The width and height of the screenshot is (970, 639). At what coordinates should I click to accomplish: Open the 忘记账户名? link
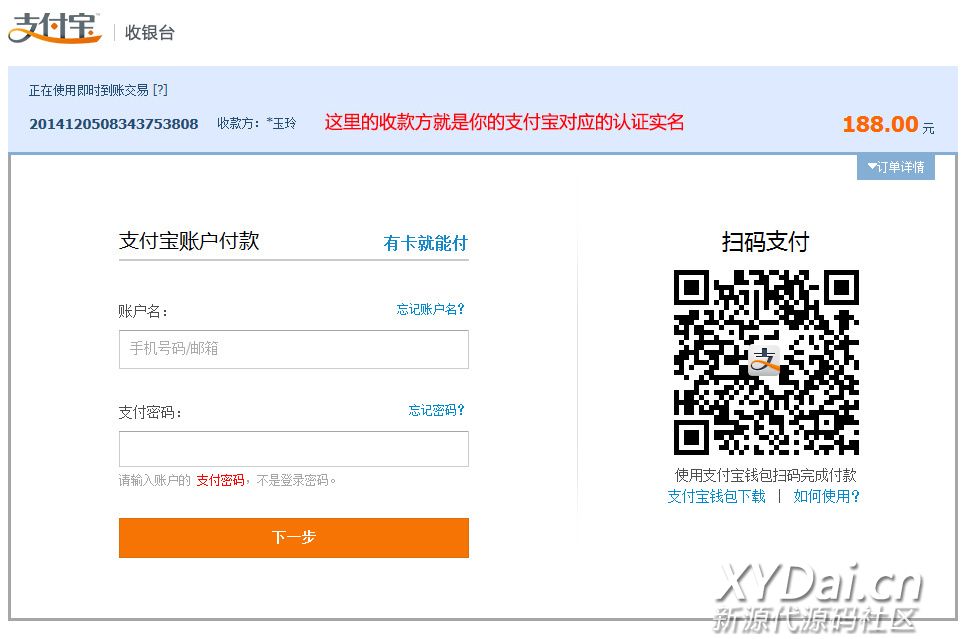430,310
